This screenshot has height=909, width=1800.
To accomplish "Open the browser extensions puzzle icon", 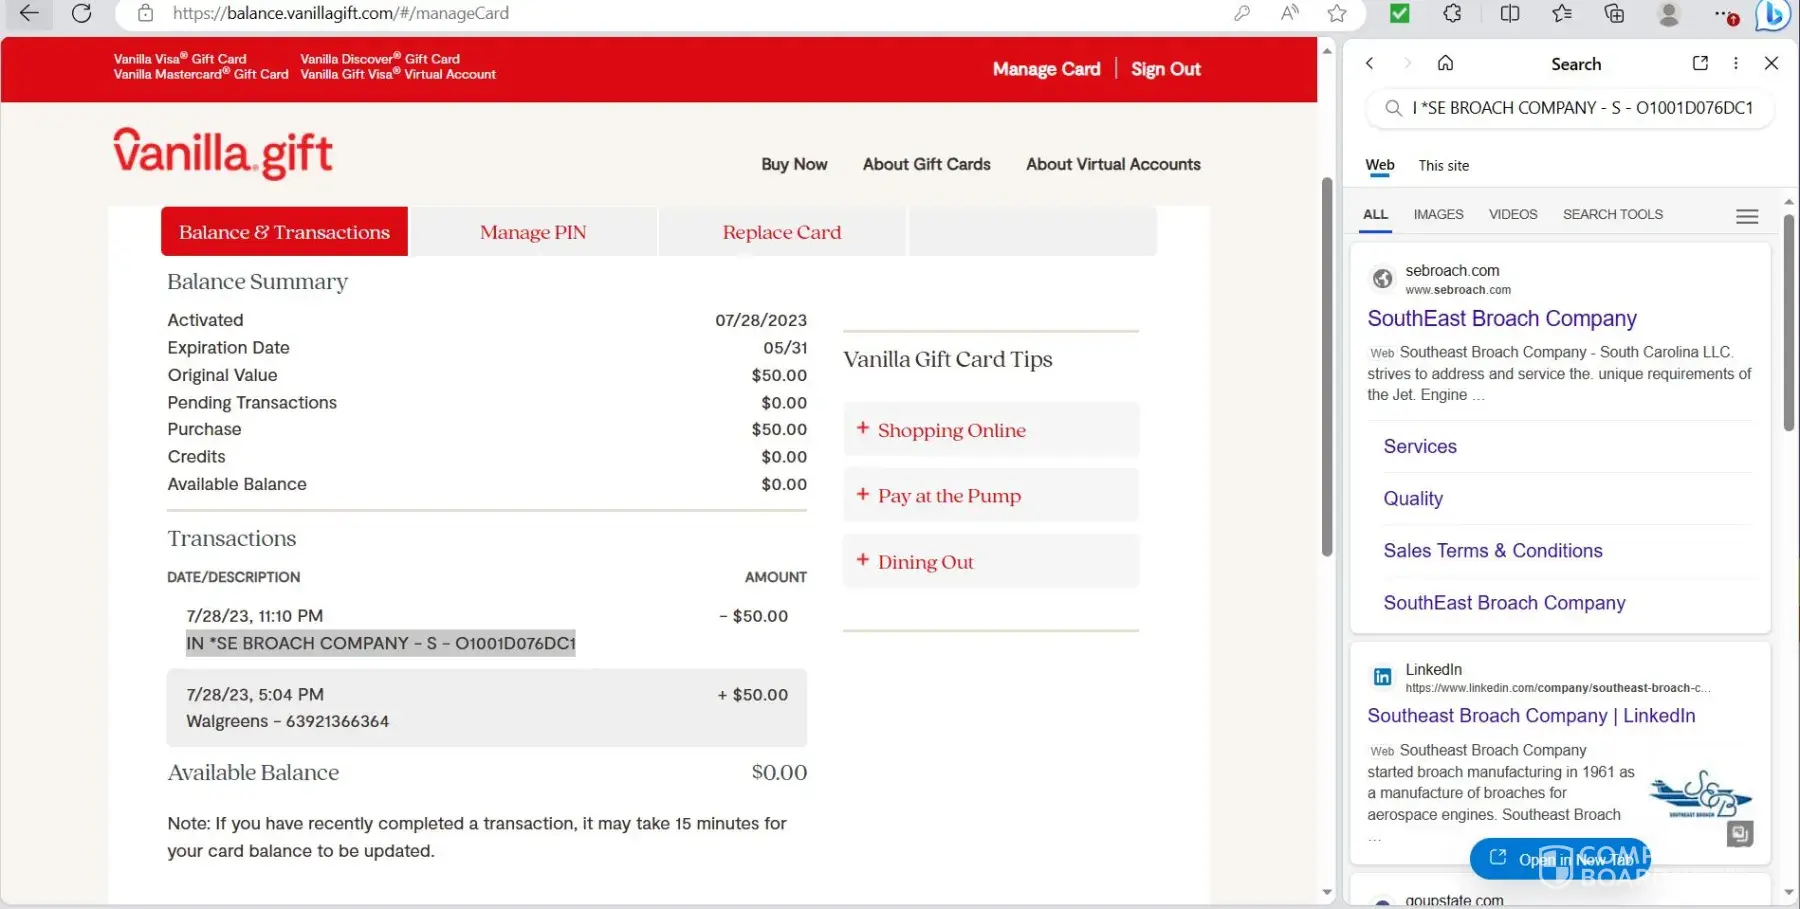I will coord(1452,13).
